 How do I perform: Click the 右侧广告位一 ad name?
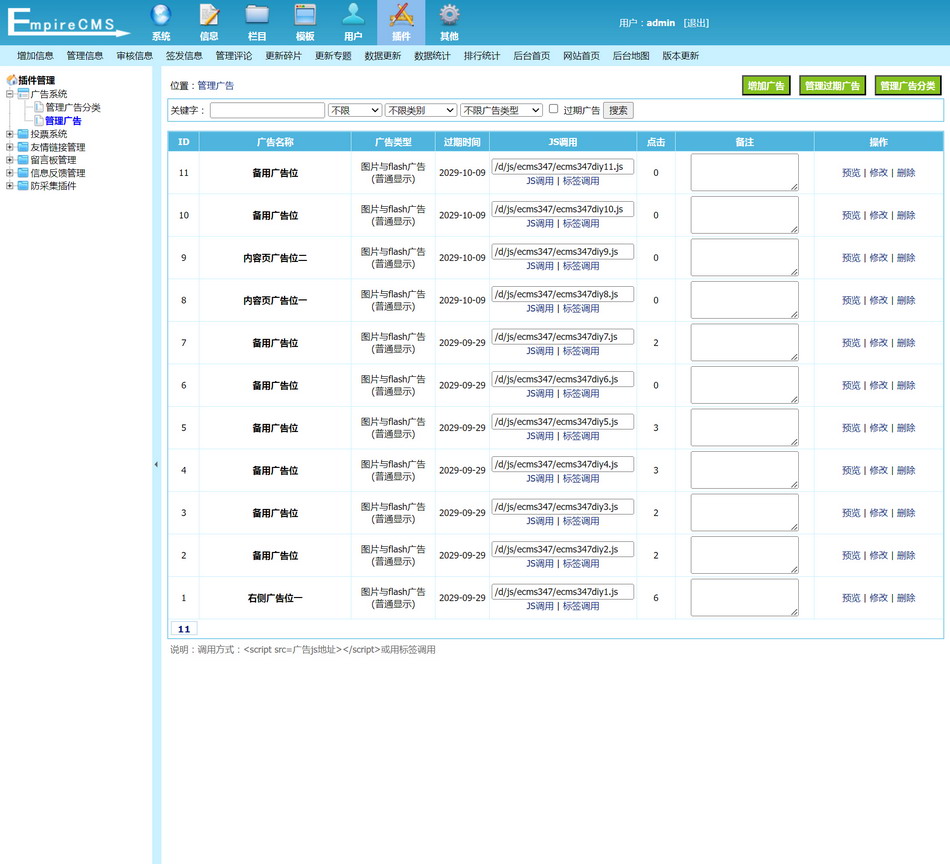(x=275, y=598)
